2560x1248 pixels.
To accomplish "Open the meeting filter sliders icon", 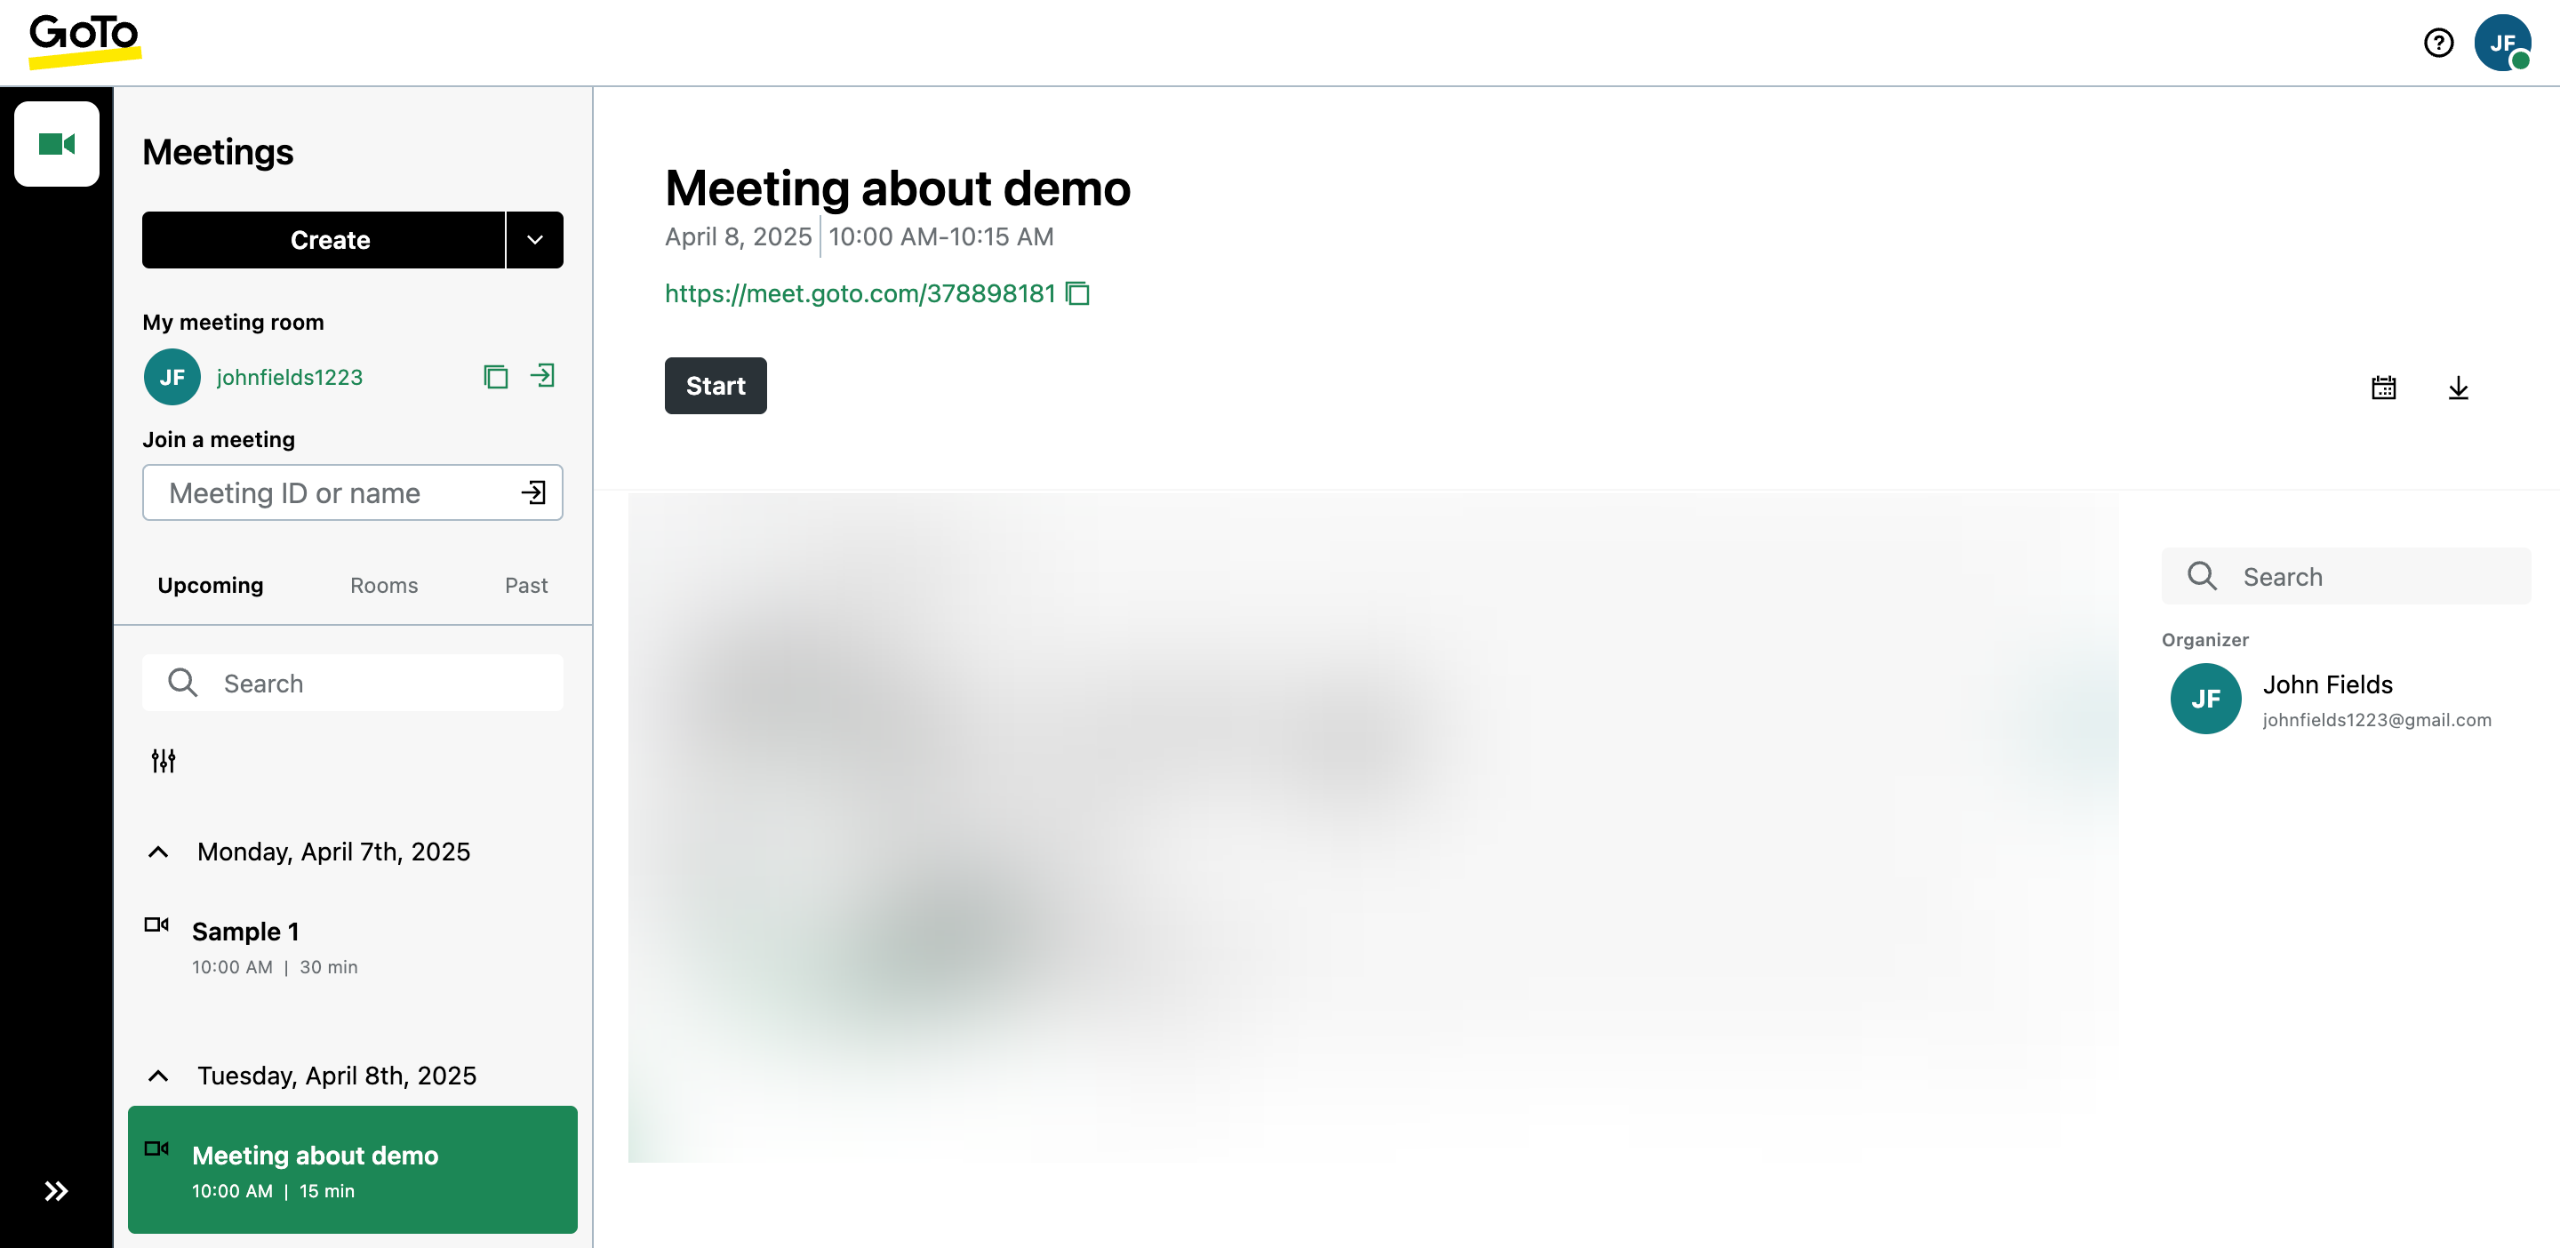I will [x=163, y=761].
